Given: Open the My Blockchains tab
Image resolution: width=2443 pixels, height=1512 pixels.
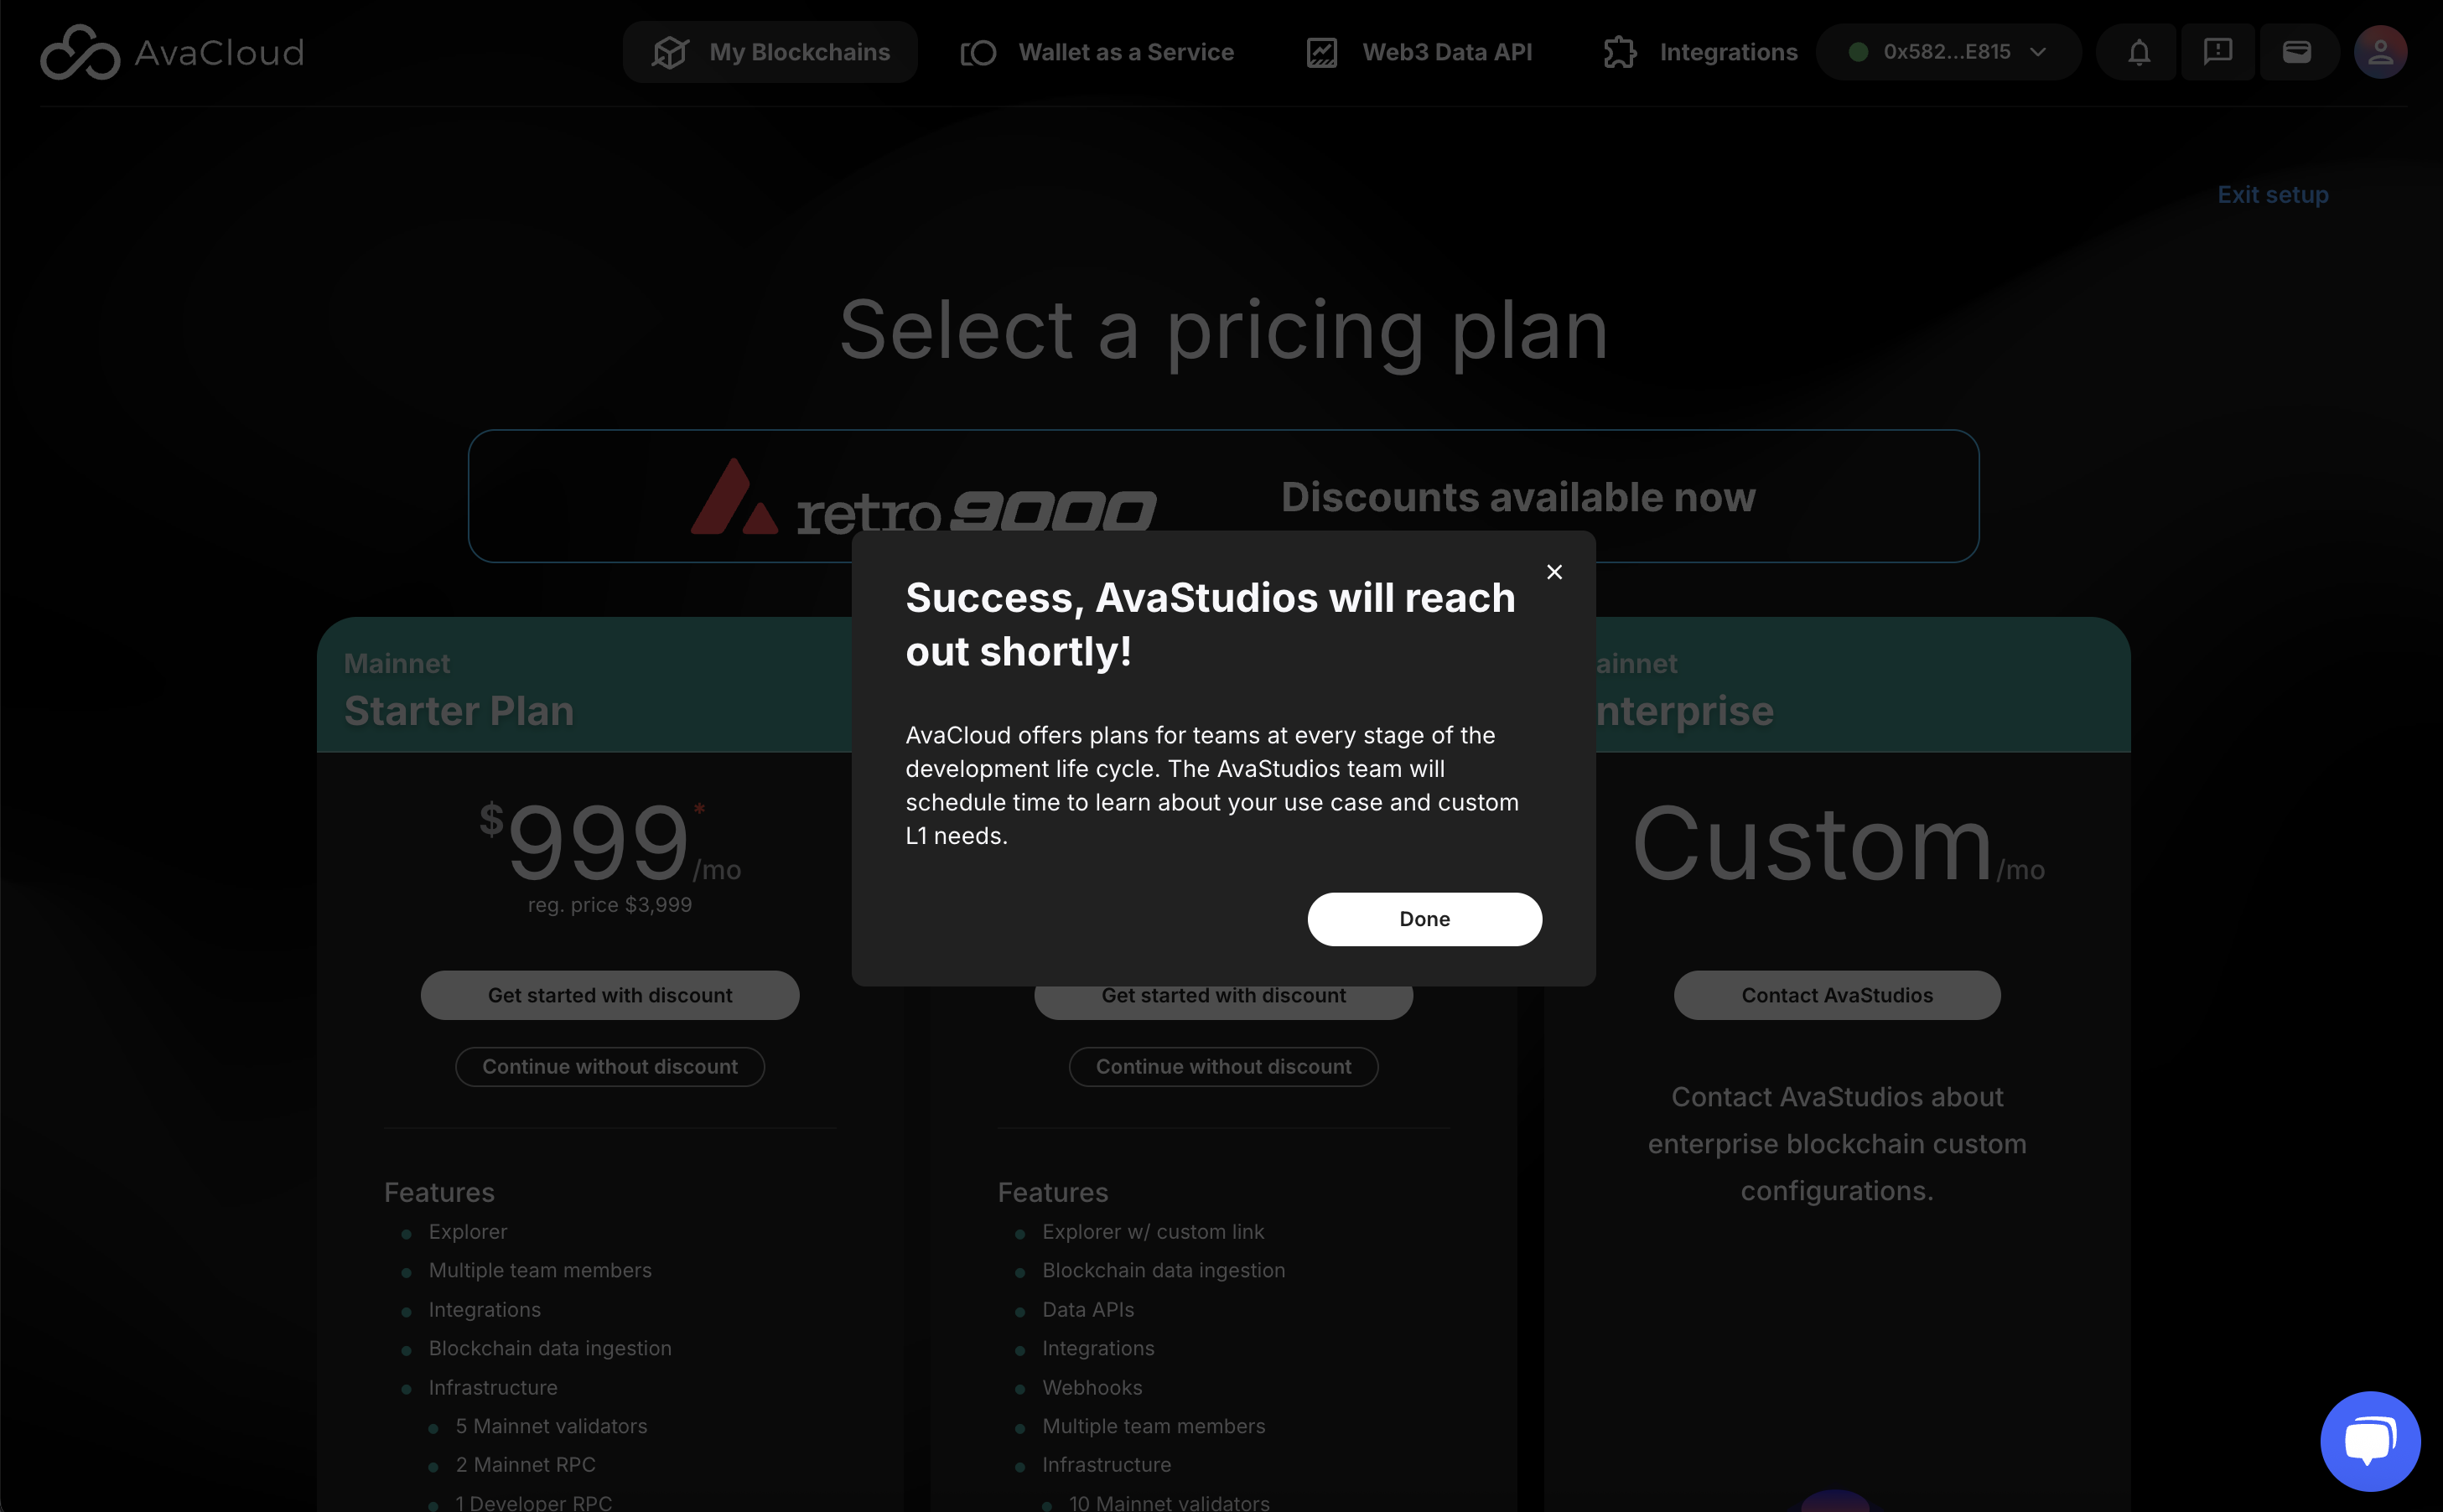Looking at the screenshot, I should click(770, 52).
